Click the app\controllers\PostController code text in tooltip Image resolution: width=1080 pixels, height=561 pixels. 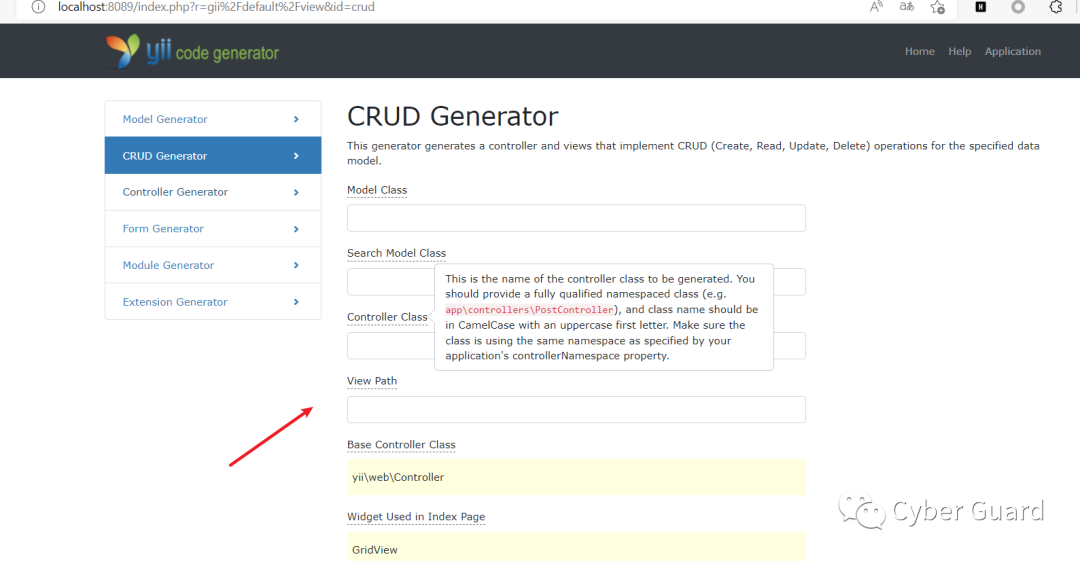(530, 310)
